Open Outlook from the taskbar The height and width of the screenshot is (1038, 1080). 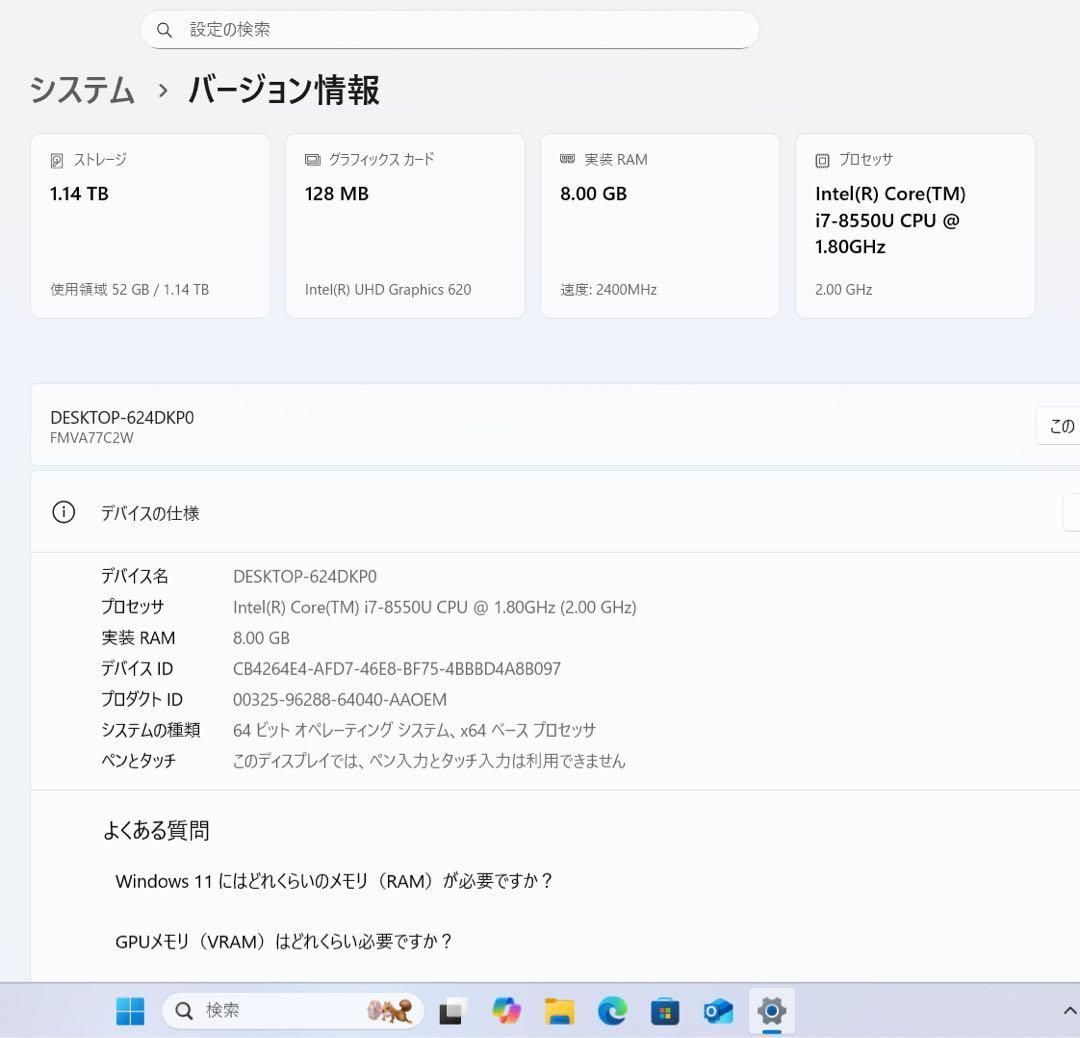[x=718, y=1011]
